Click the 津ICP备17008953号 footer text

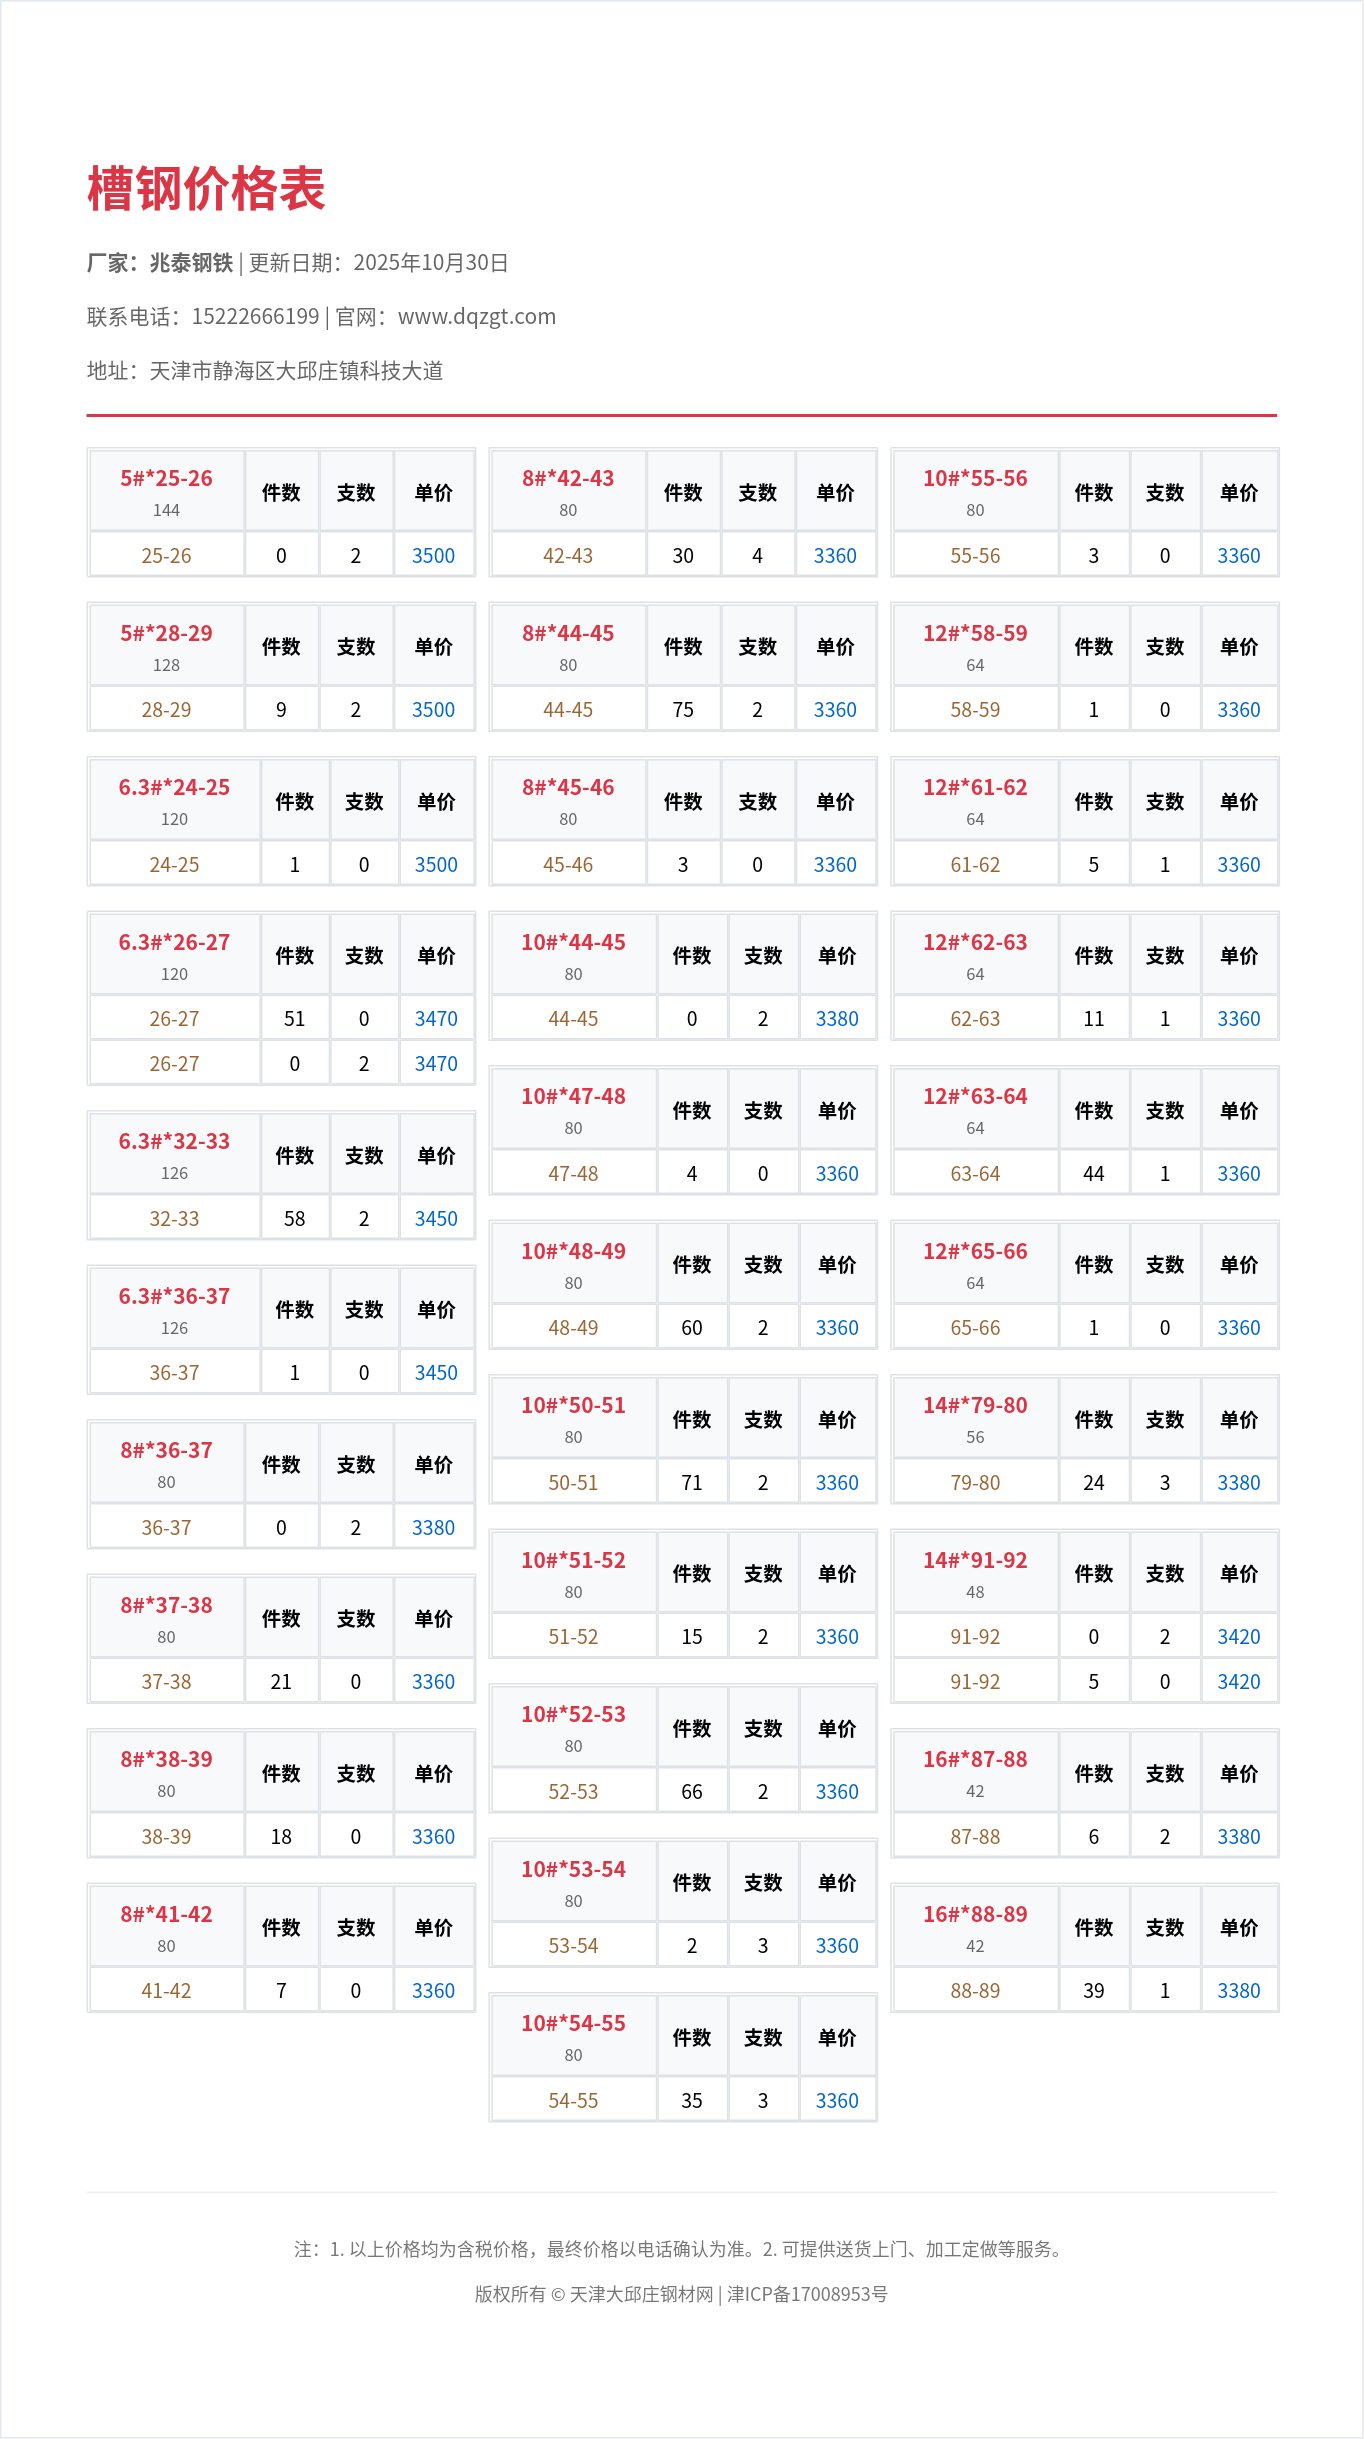tap(807, 2294)
